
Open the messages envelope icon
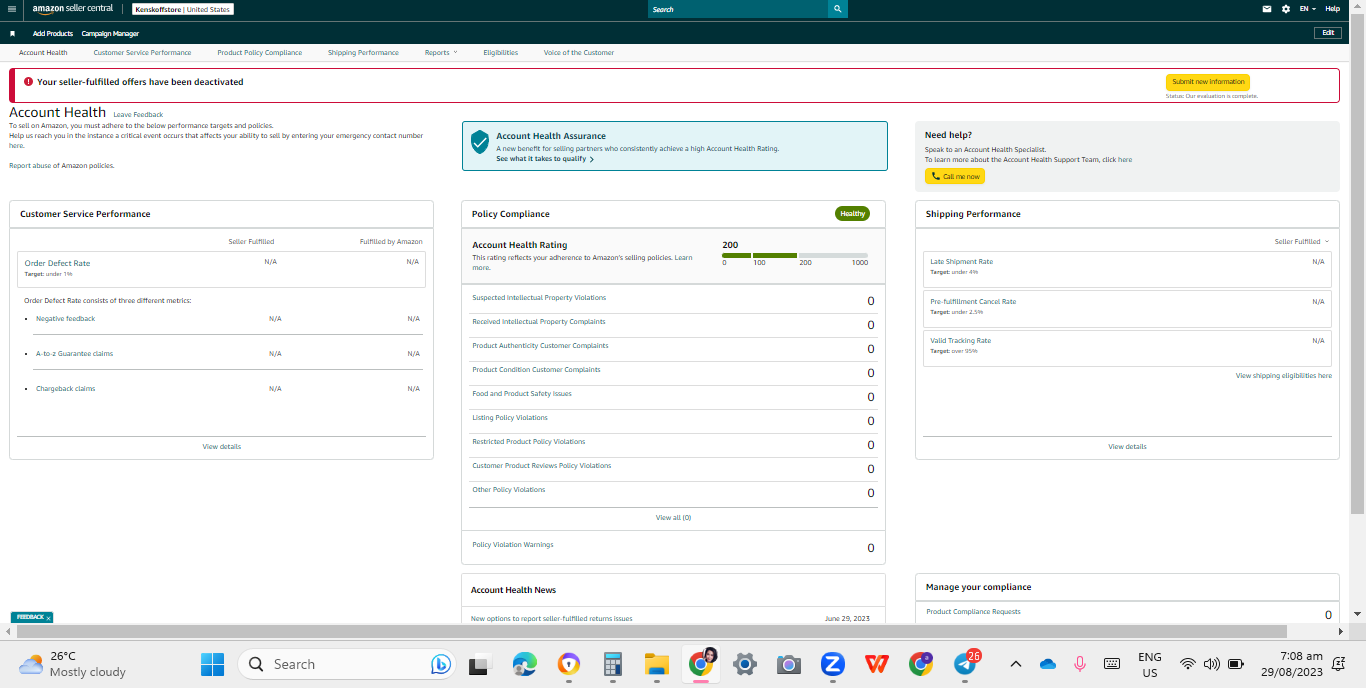point(1267,9)
